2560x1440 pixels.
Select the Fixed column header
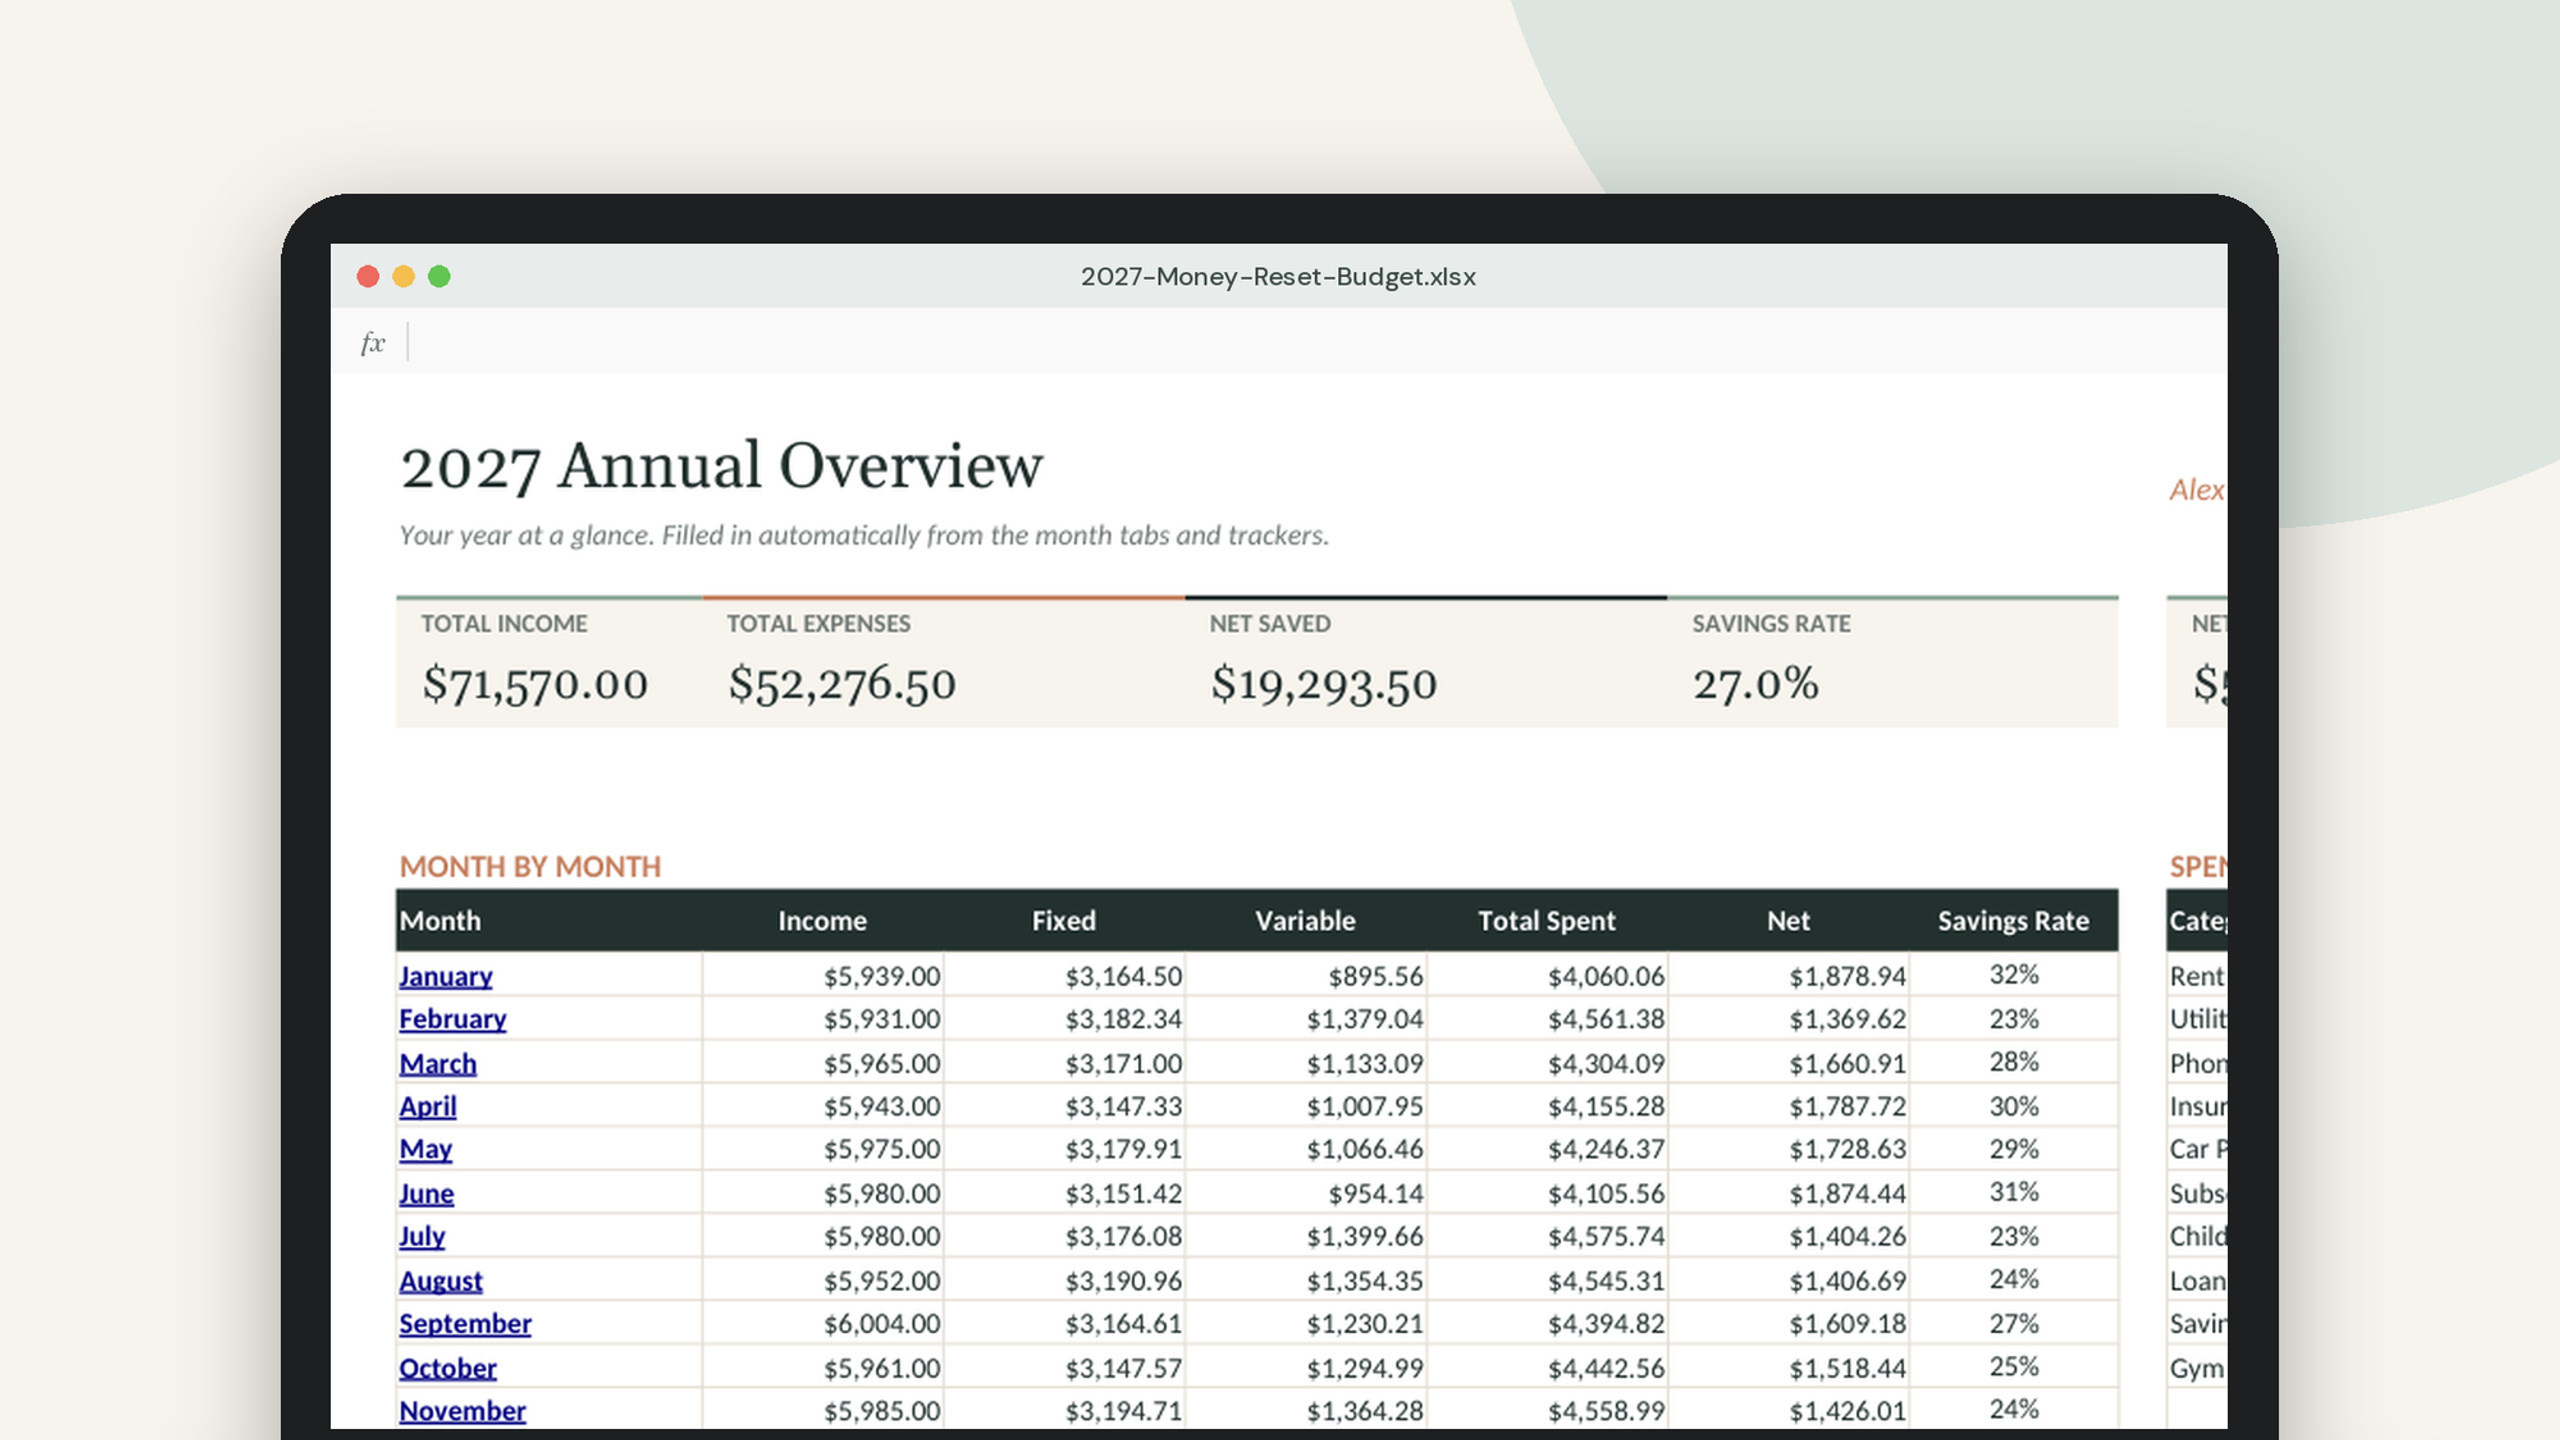click(x=1063, y=920)
